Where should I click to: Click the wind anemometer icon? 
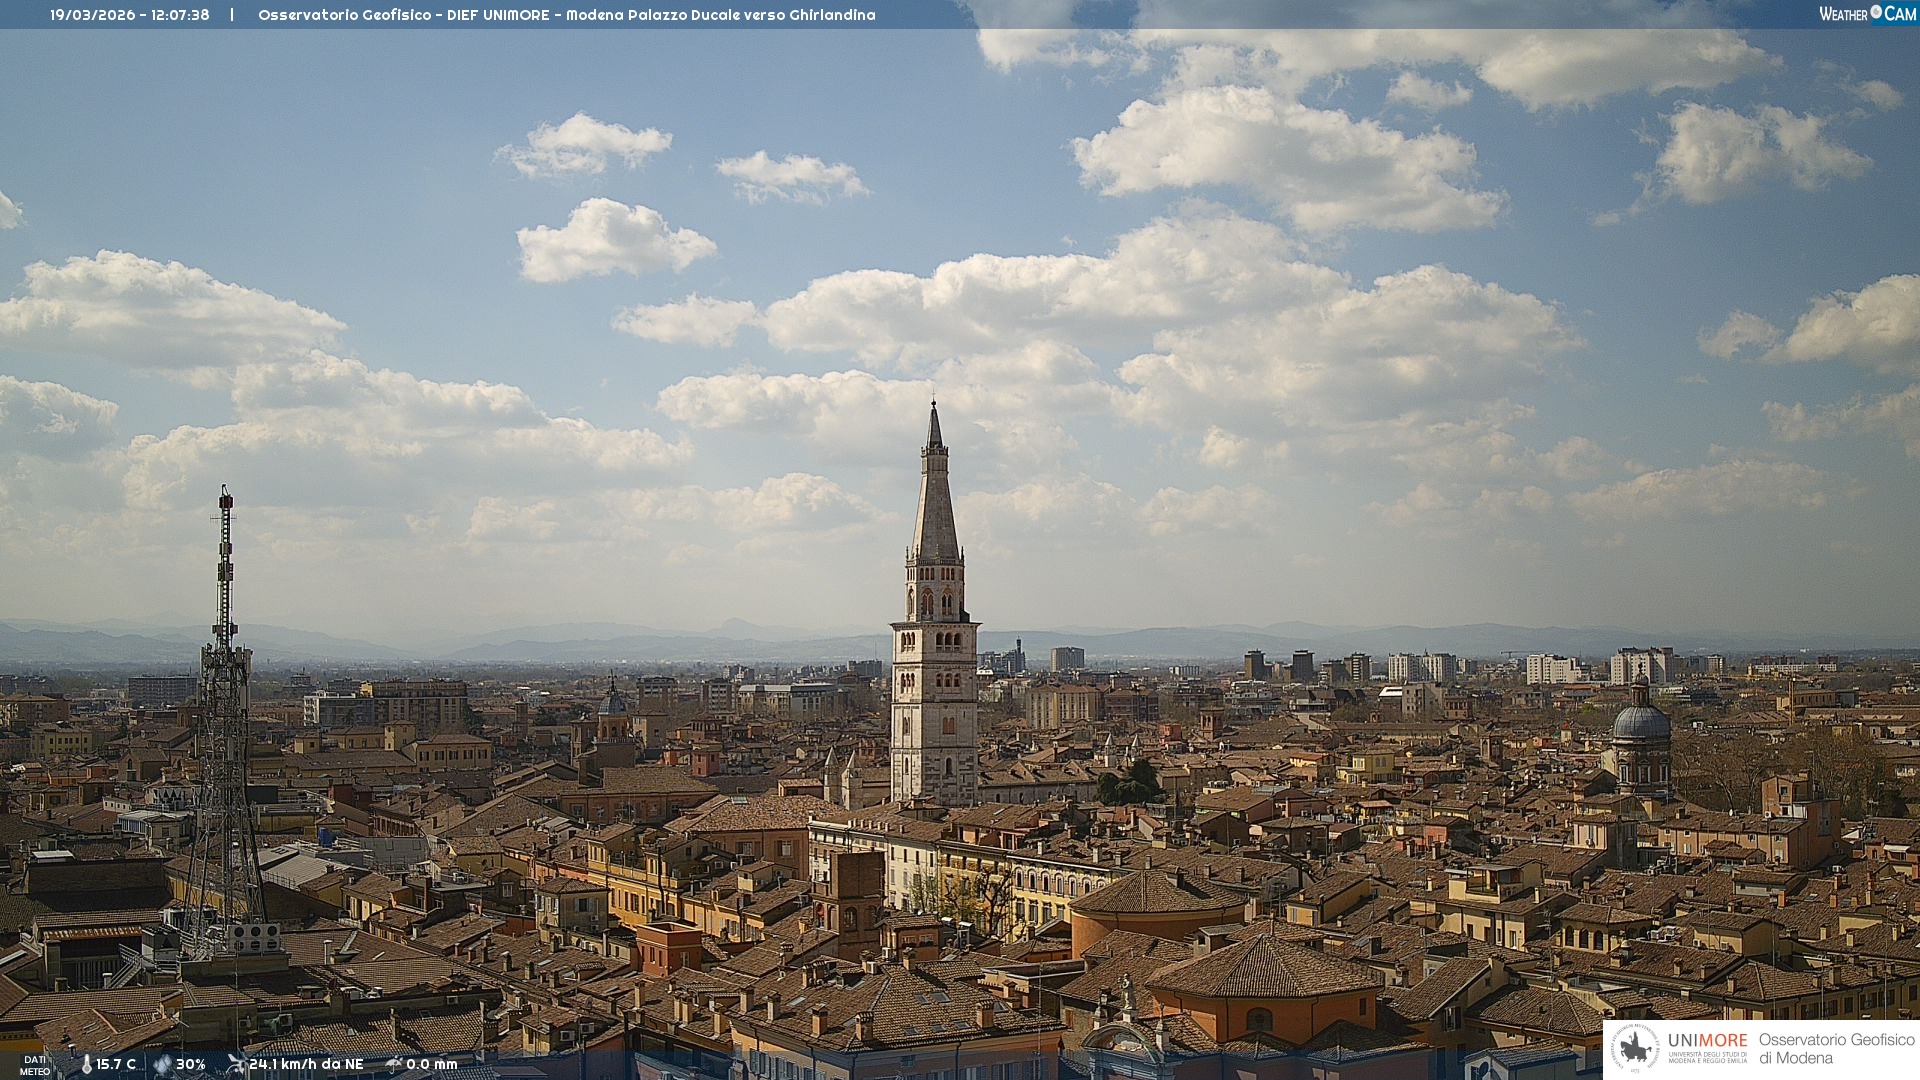tap(236, 1064)
